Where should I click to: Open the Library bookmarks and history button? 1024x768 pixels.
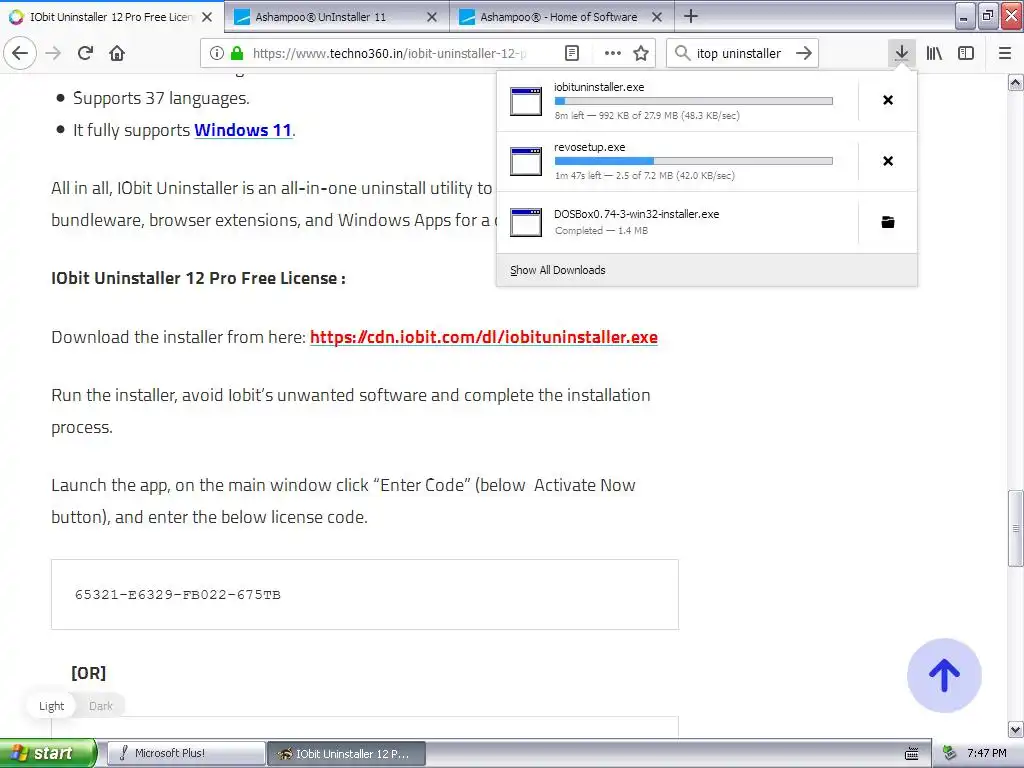coord(934,54)
